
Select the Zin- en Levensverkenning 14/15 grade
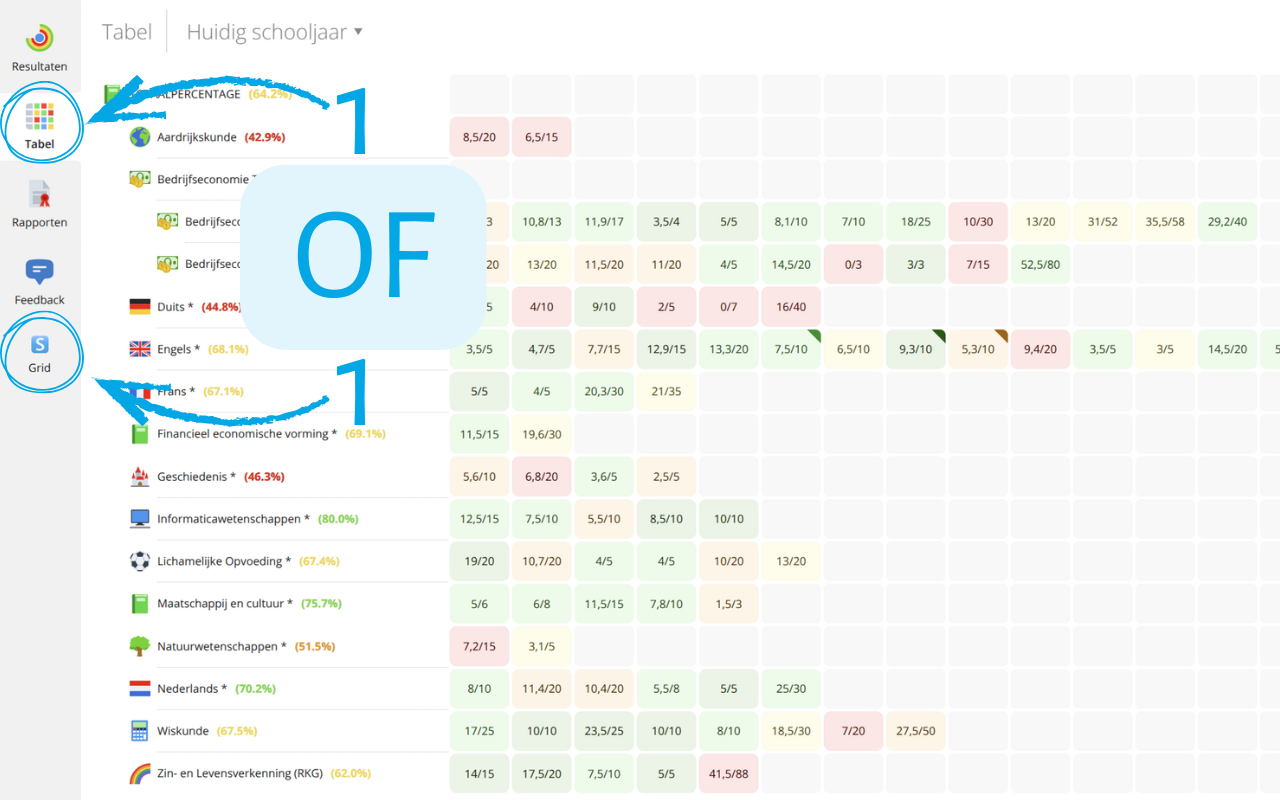[479, 774]
